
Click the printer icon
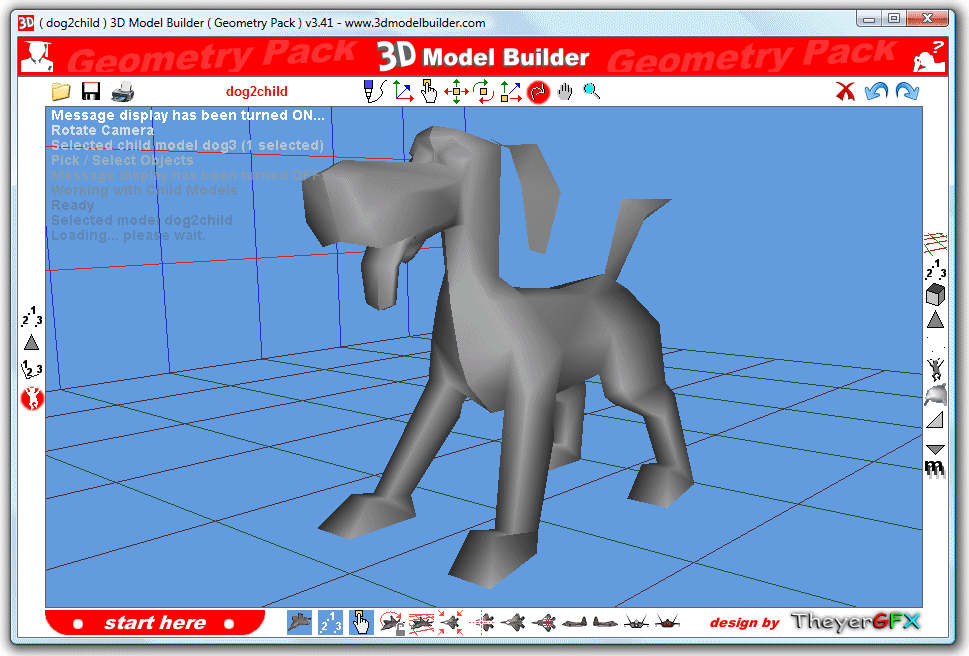(x=123, y=92)
